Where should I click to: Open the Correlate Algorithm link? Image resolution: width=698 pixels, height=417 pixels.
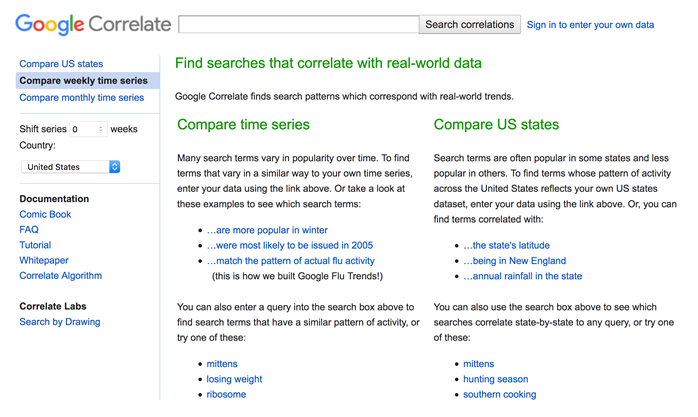click(61, 275)
